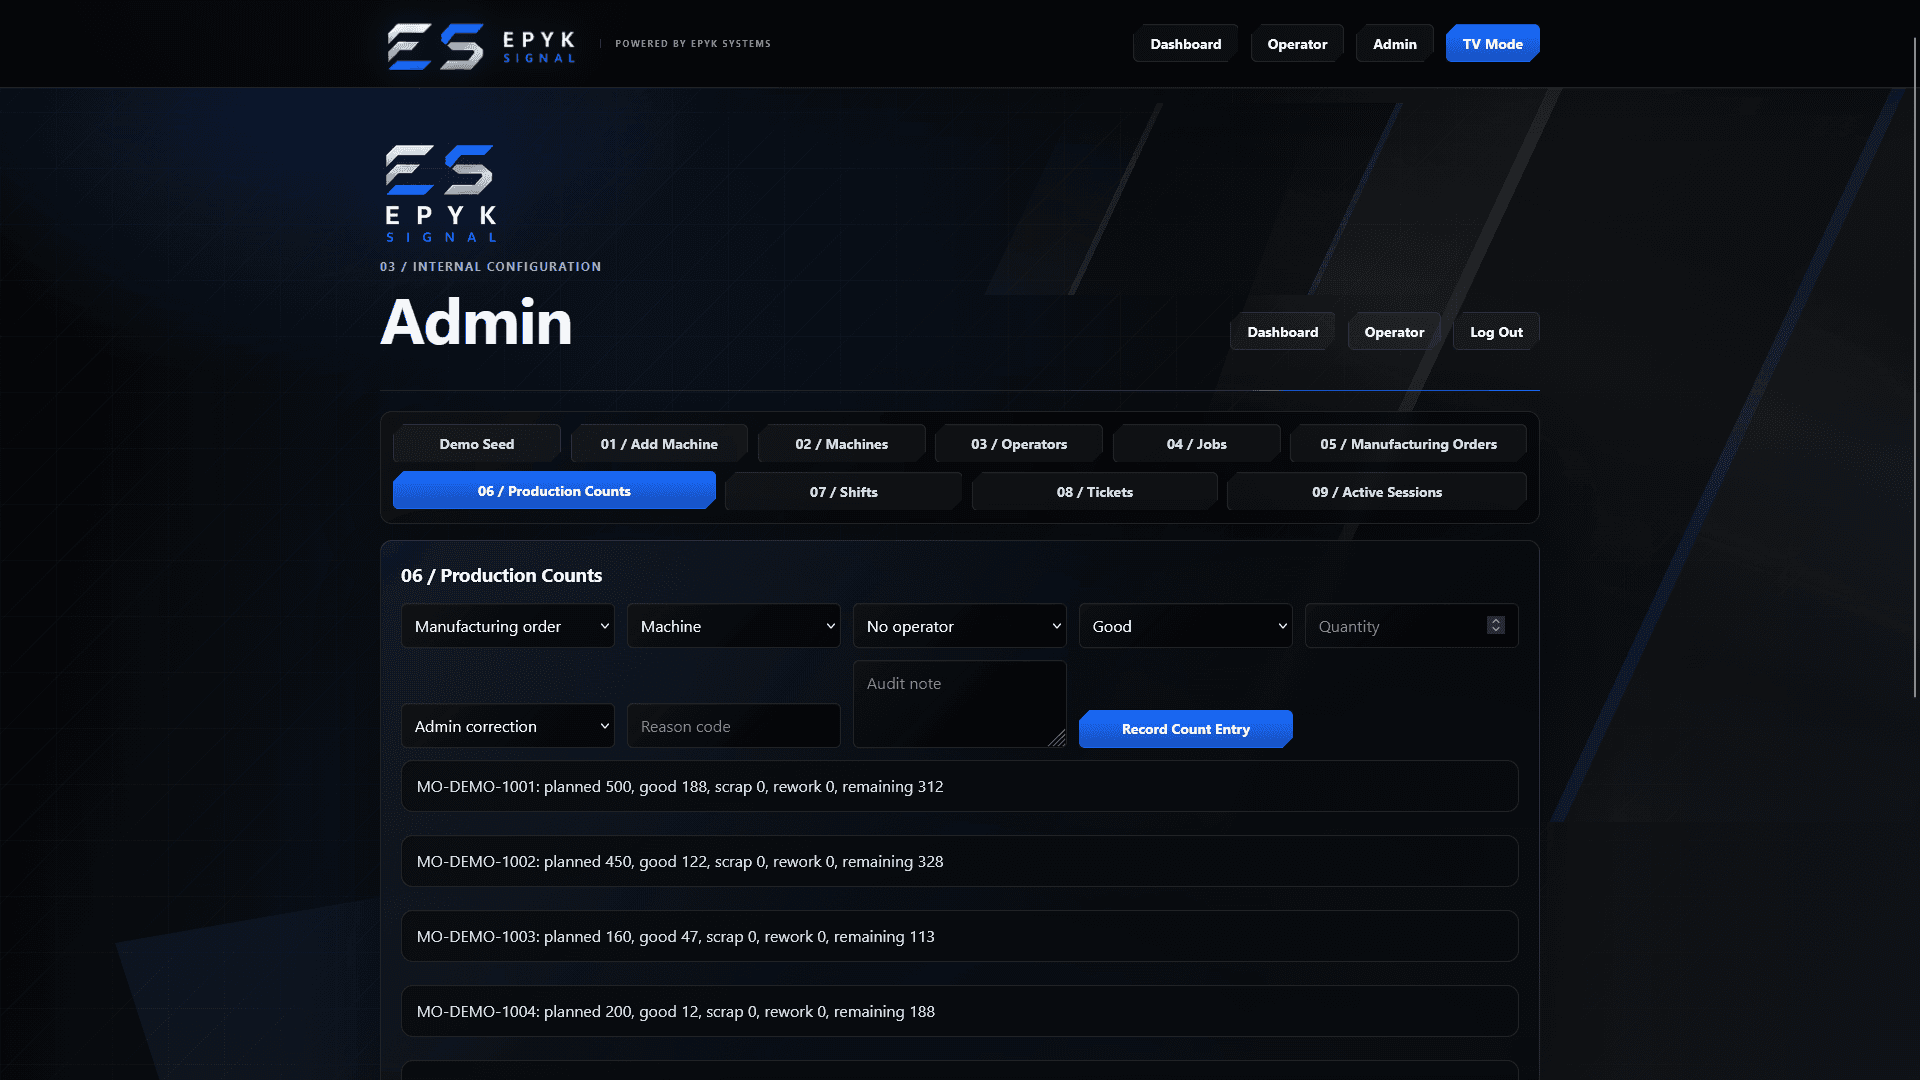The height and width of the screenshot is (1080, 1920).
Task: Open the Good count type dropdown
Action: coord(1186,626)
